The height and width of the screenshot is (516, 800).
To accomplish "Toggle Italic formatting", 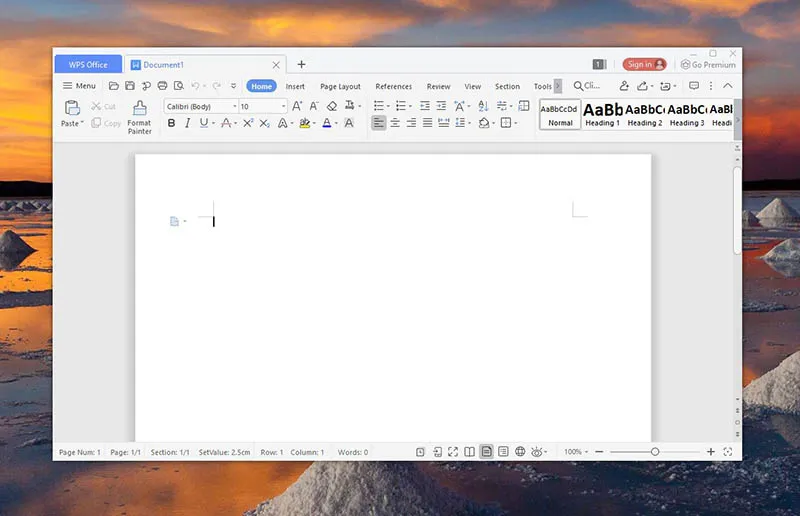I will 187,123.
